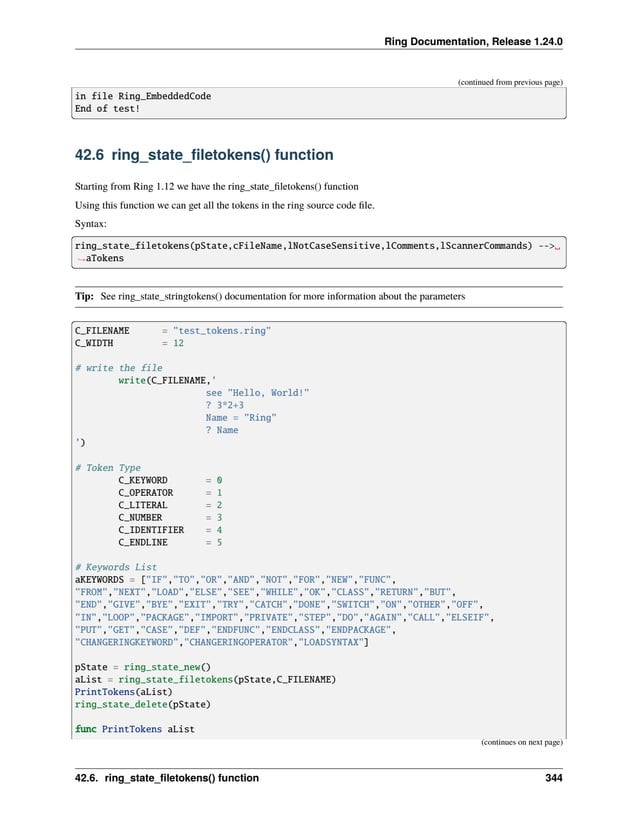
Task: Click footer "42.6. ring_state_filetokens() function"
Action: [x=167, y=778]
